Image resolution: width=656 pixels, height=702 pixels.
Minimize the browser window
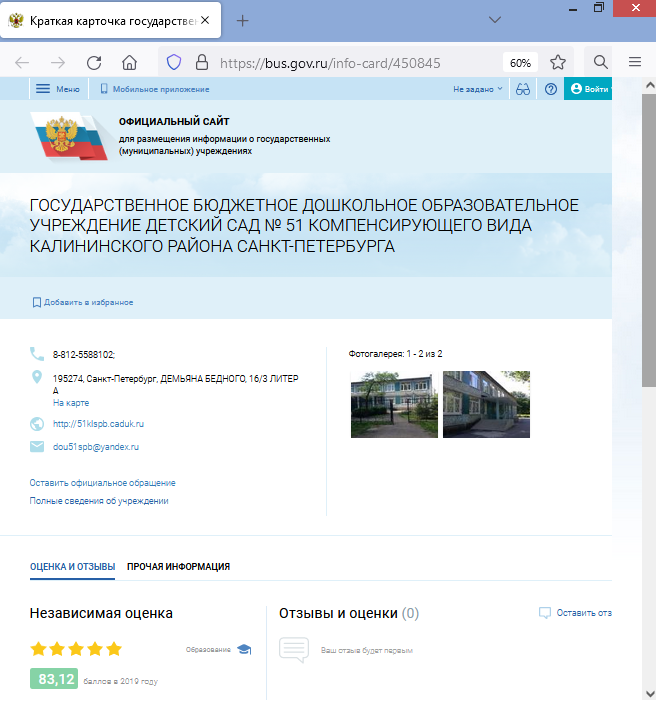click(573, 9)
